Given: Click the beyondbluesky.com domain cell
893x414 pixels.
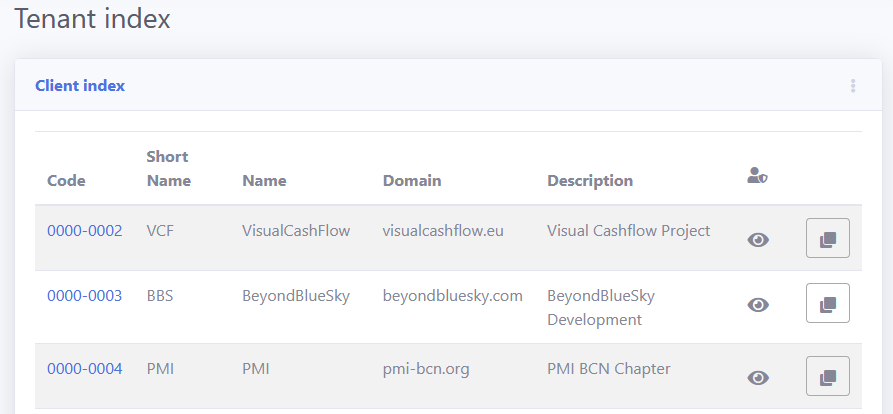Looking at the screenshot, I should 452,296.
